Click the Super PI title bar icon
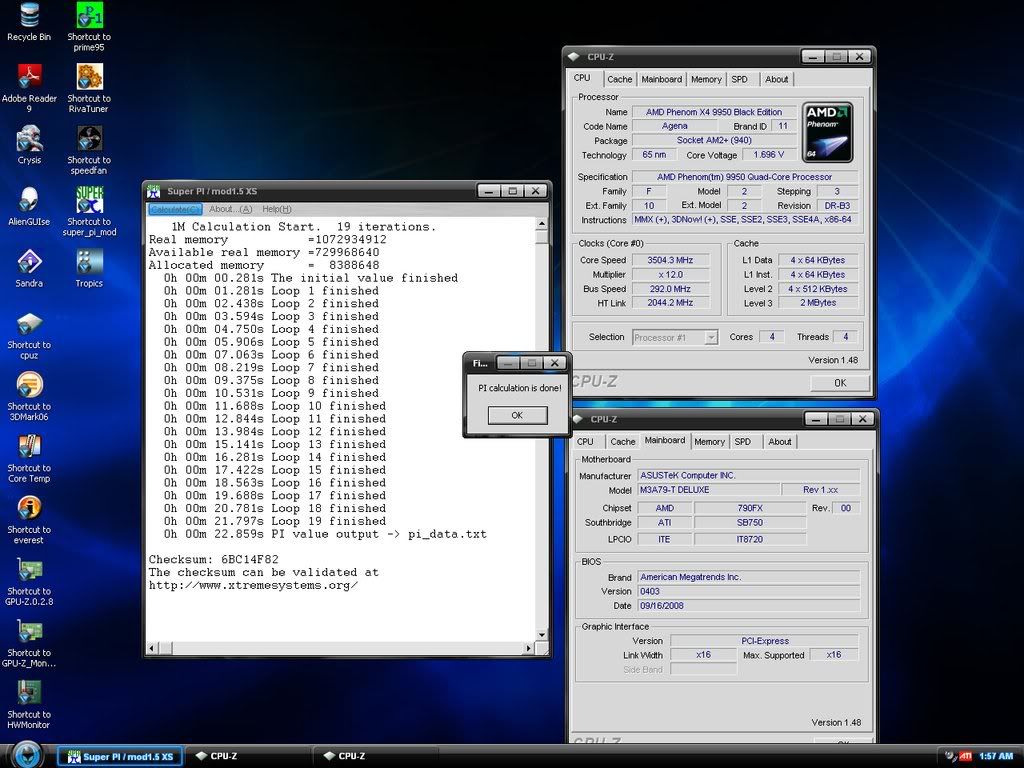The image size is (1024, 768). click(153, 191)
